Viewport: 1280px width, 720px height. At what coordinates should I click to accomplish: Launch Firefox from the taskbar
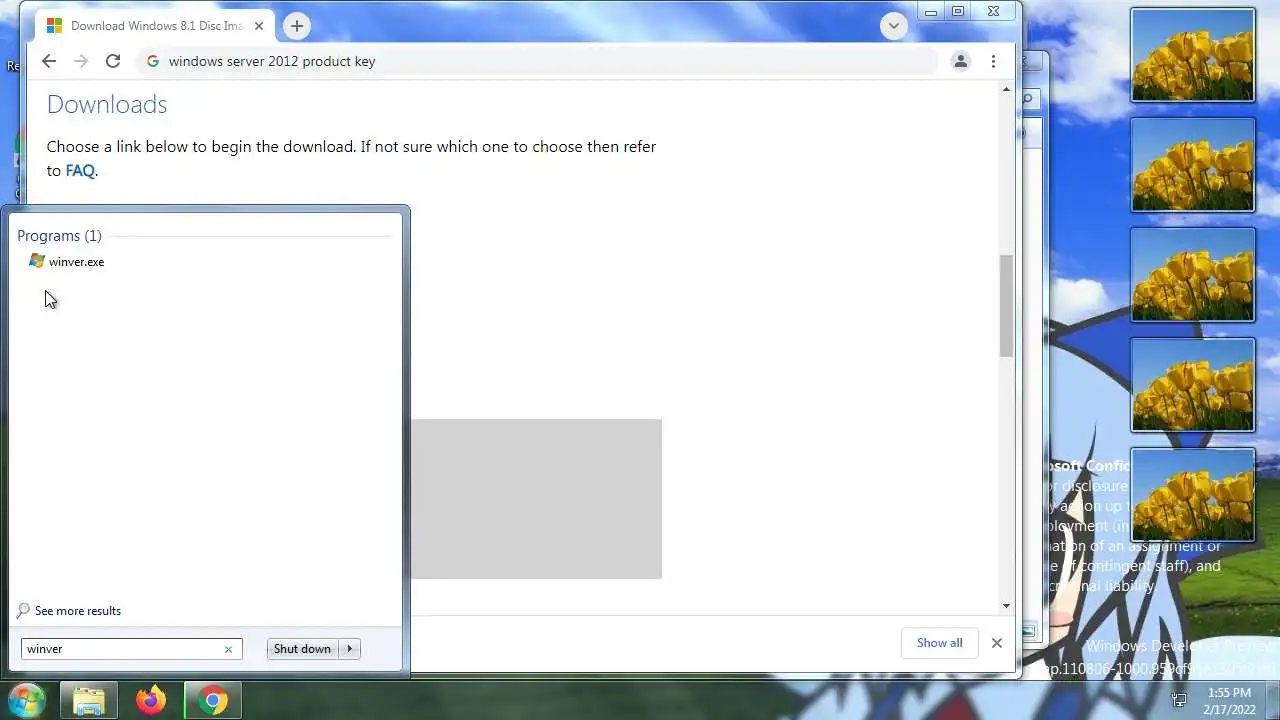click(x=151, y=701)
